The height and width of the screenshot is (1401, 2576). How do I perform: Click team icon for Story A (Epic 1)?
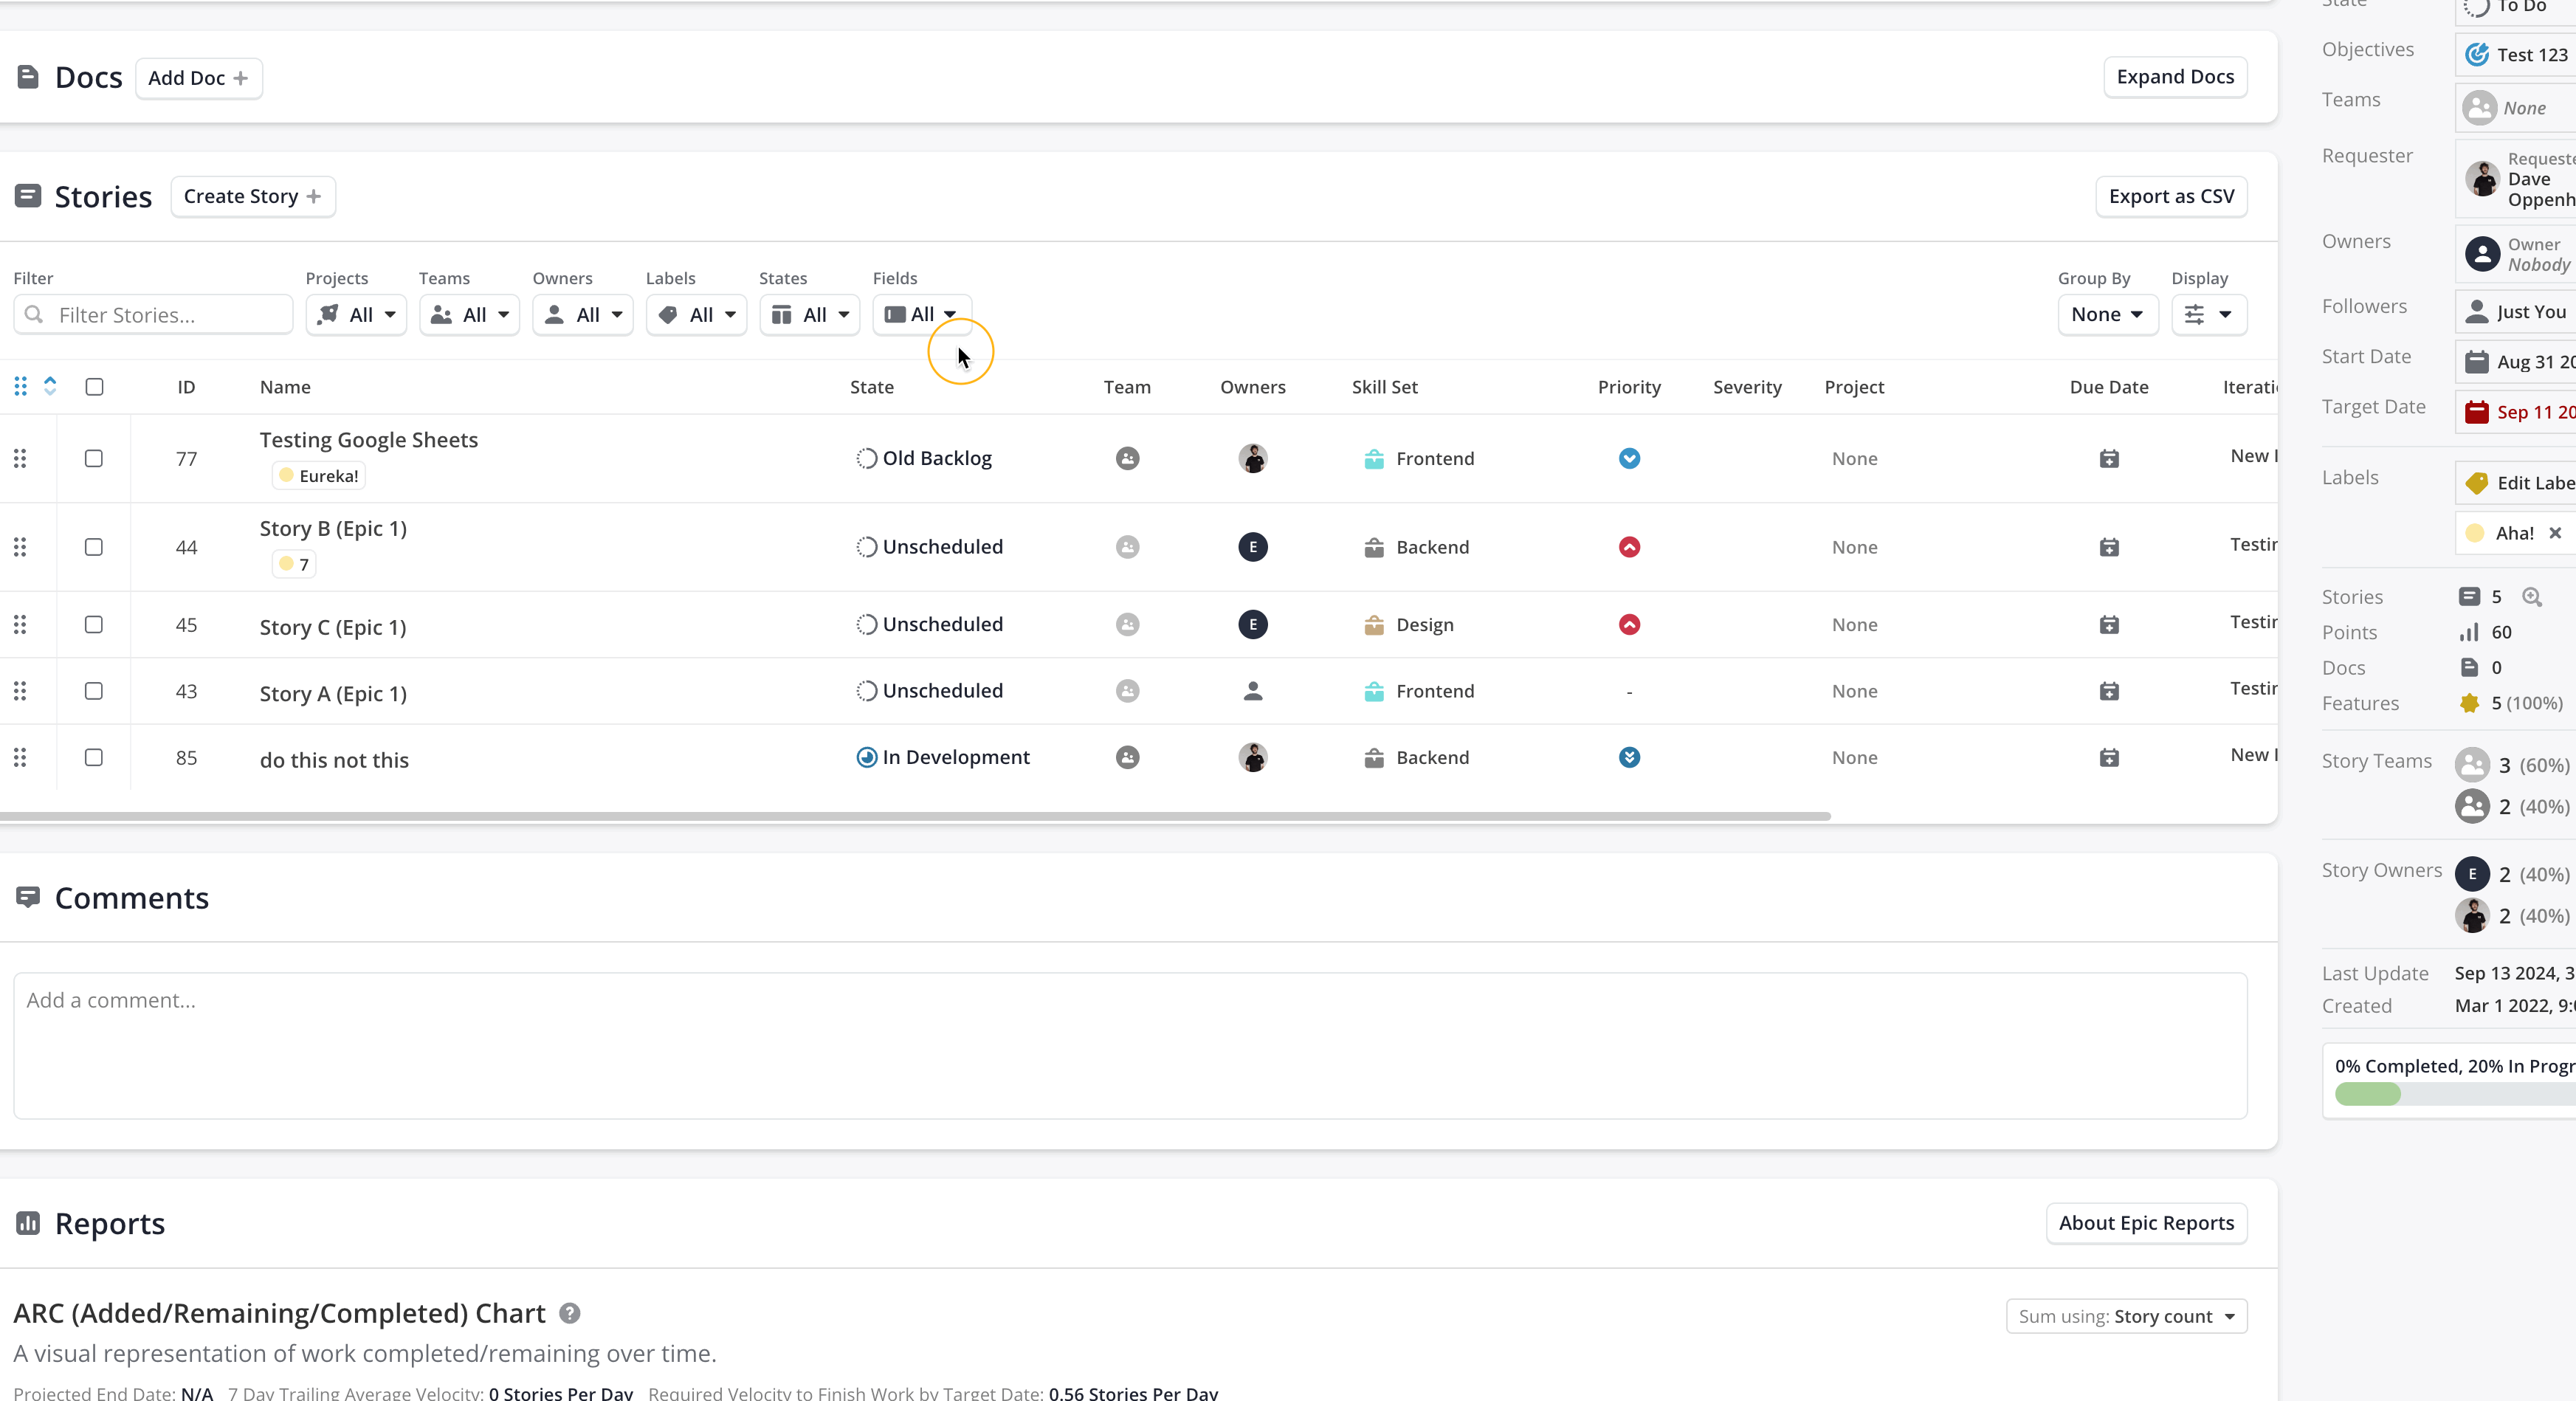click(x=1127, y=691)
